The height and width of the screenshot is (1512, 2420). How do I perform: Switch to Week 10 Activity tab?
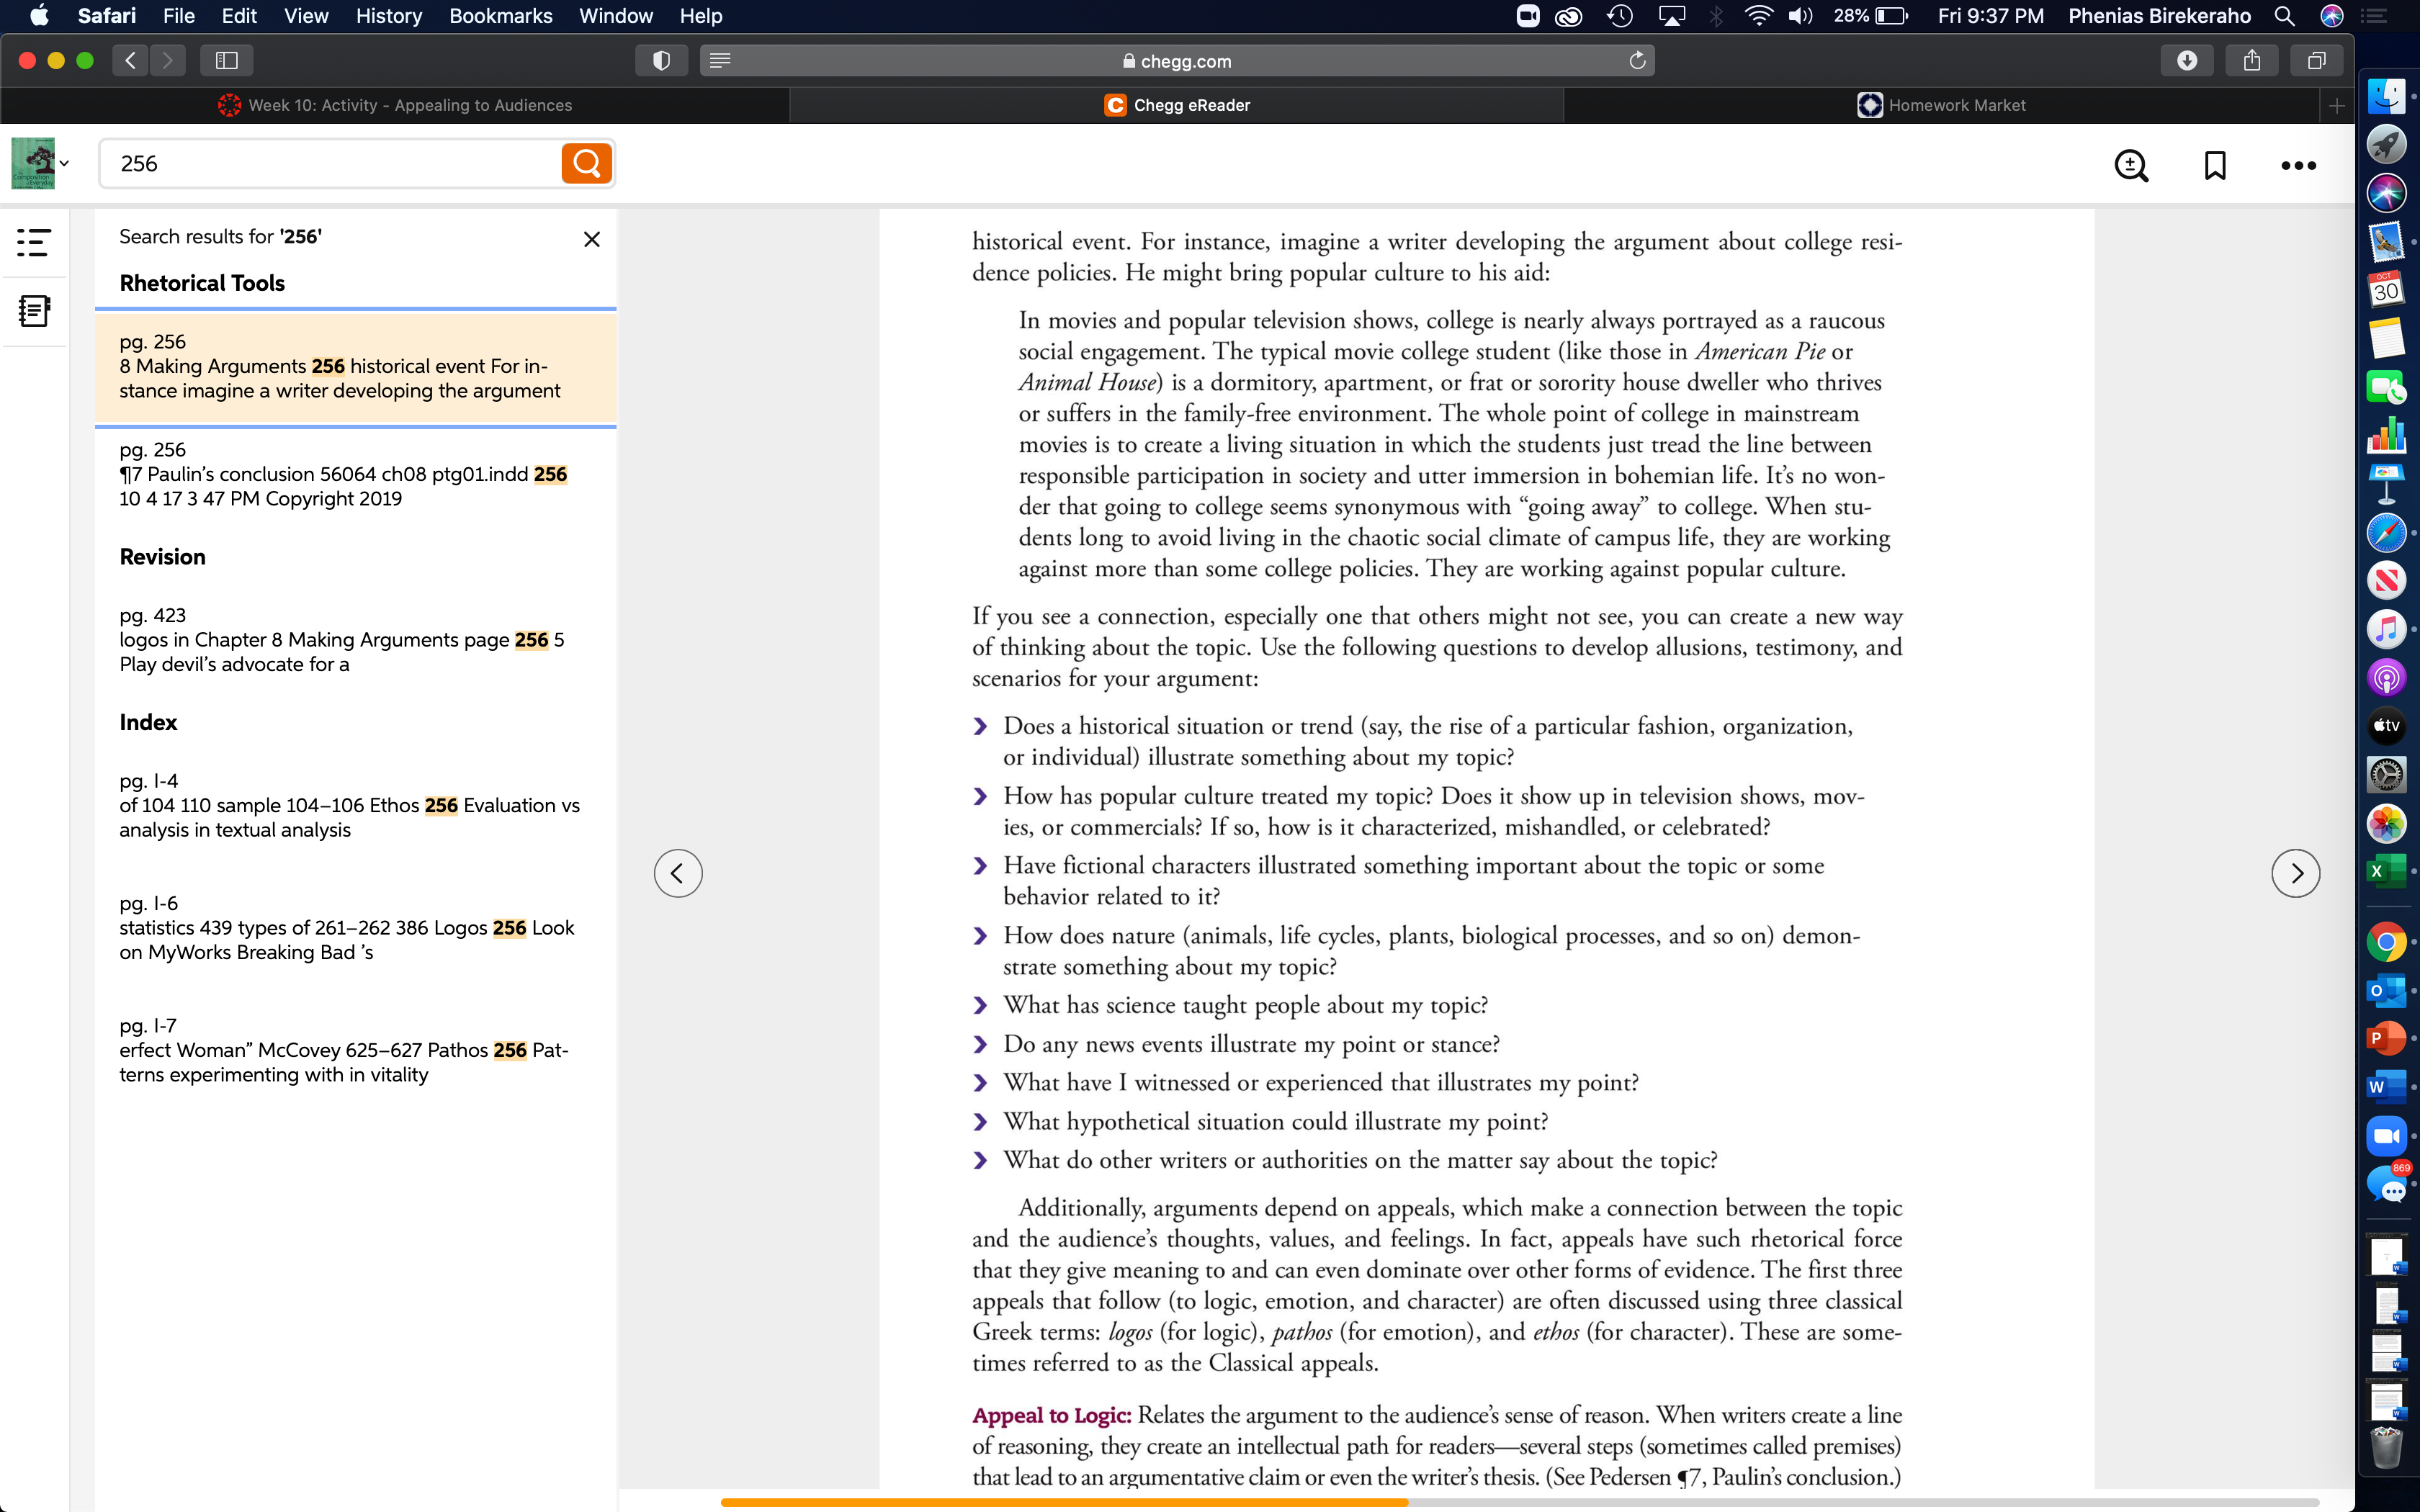coord(395,105)
